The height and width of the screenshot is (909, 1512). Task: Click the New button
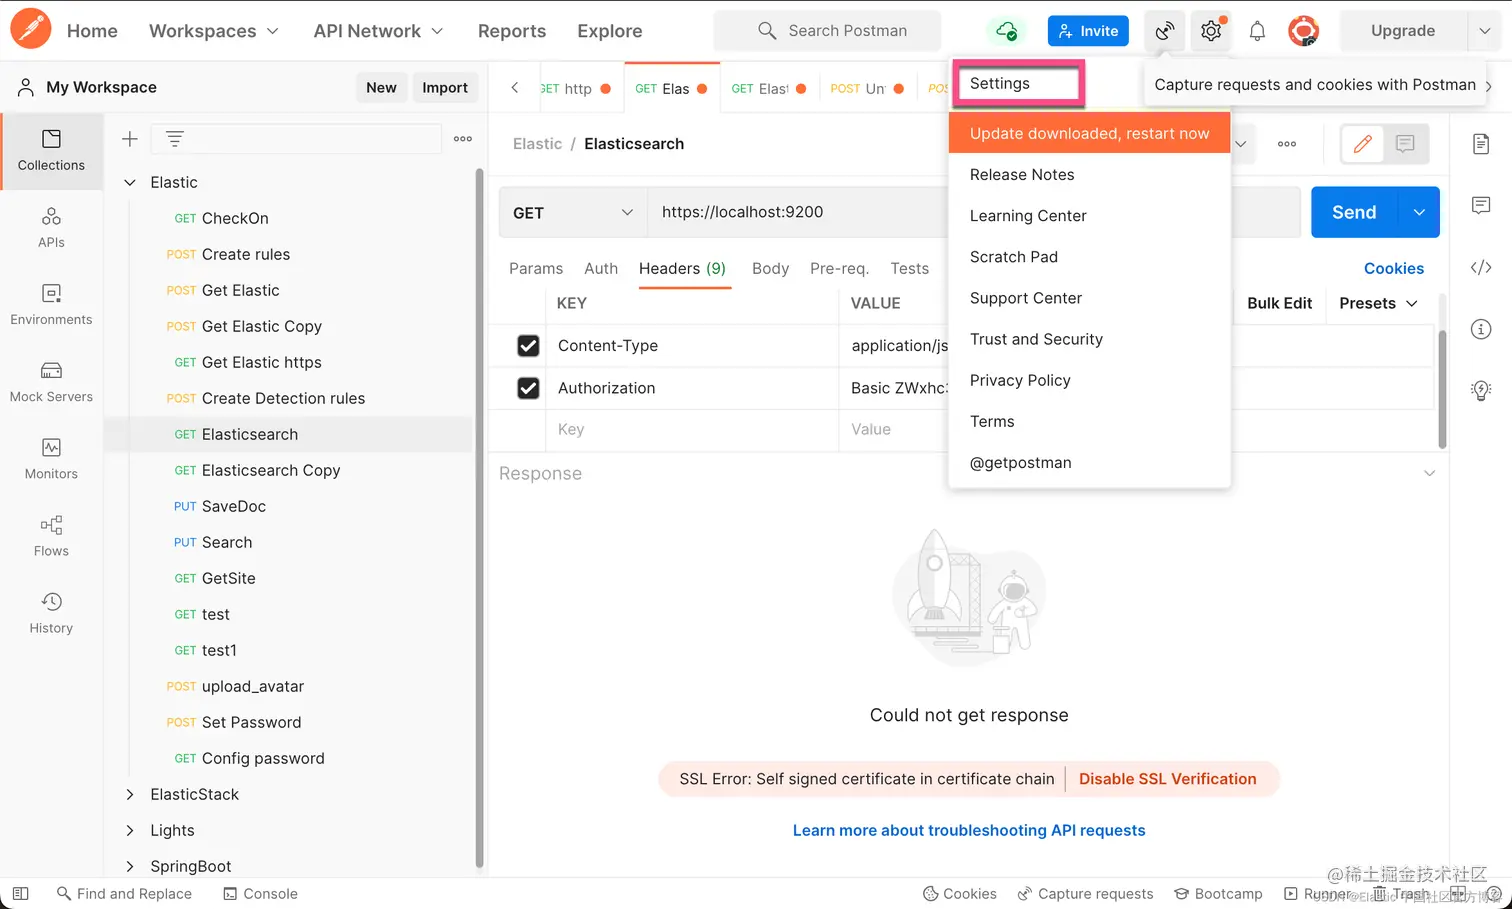tap(381, 87)
